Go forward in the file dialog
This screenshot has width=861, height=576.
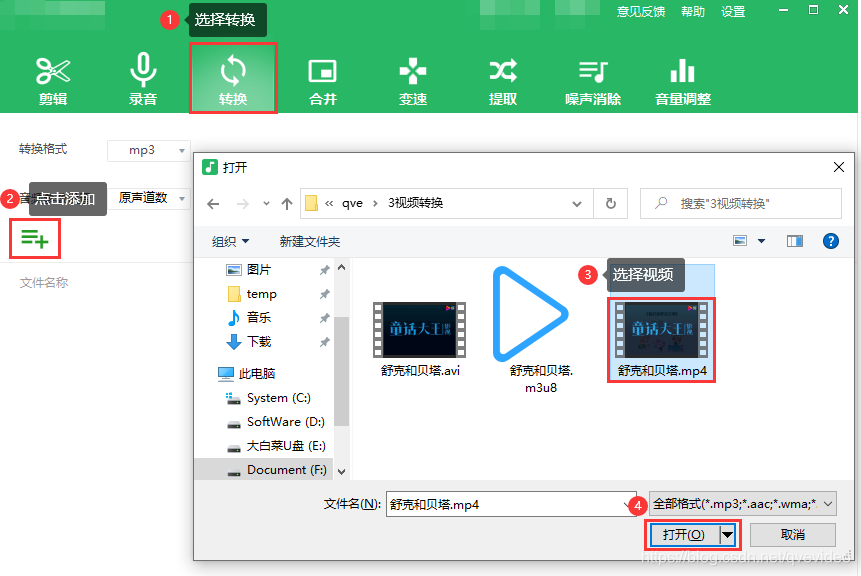(243, 204)
